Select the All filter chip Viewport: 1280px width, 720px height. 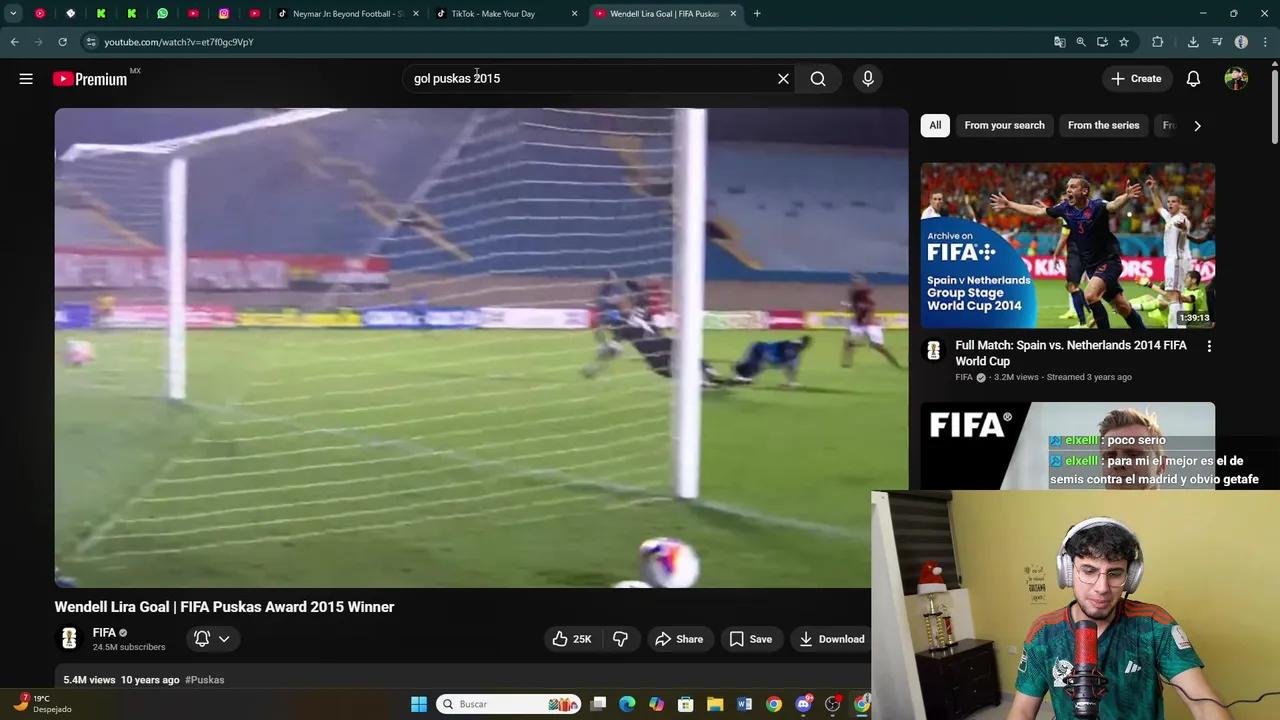935,125
